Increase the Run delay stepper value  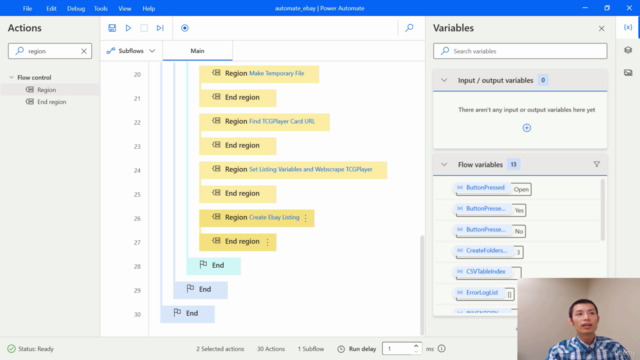[x=416, y=346]
